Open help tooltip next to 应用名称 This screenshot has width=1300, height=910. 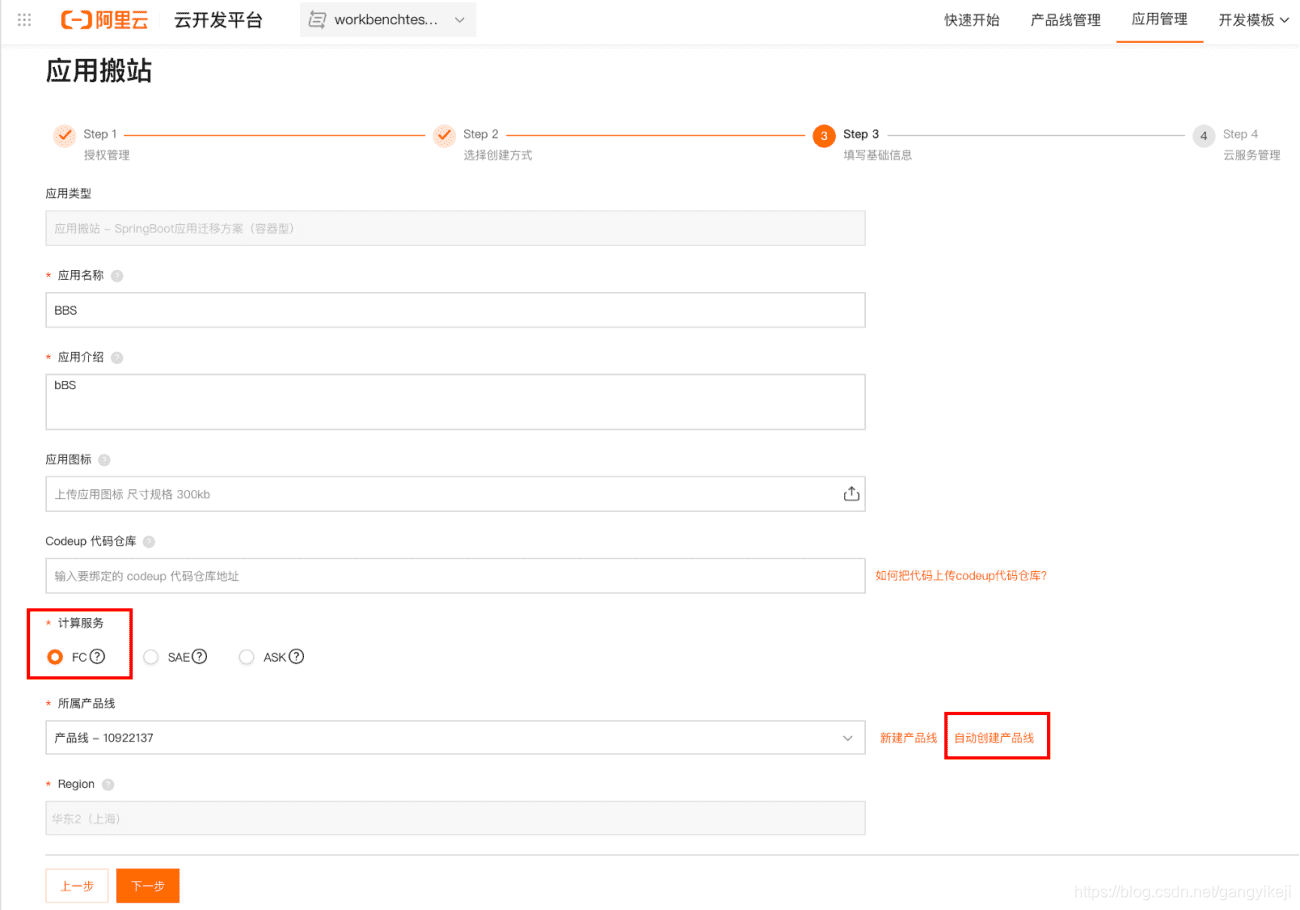117,276
